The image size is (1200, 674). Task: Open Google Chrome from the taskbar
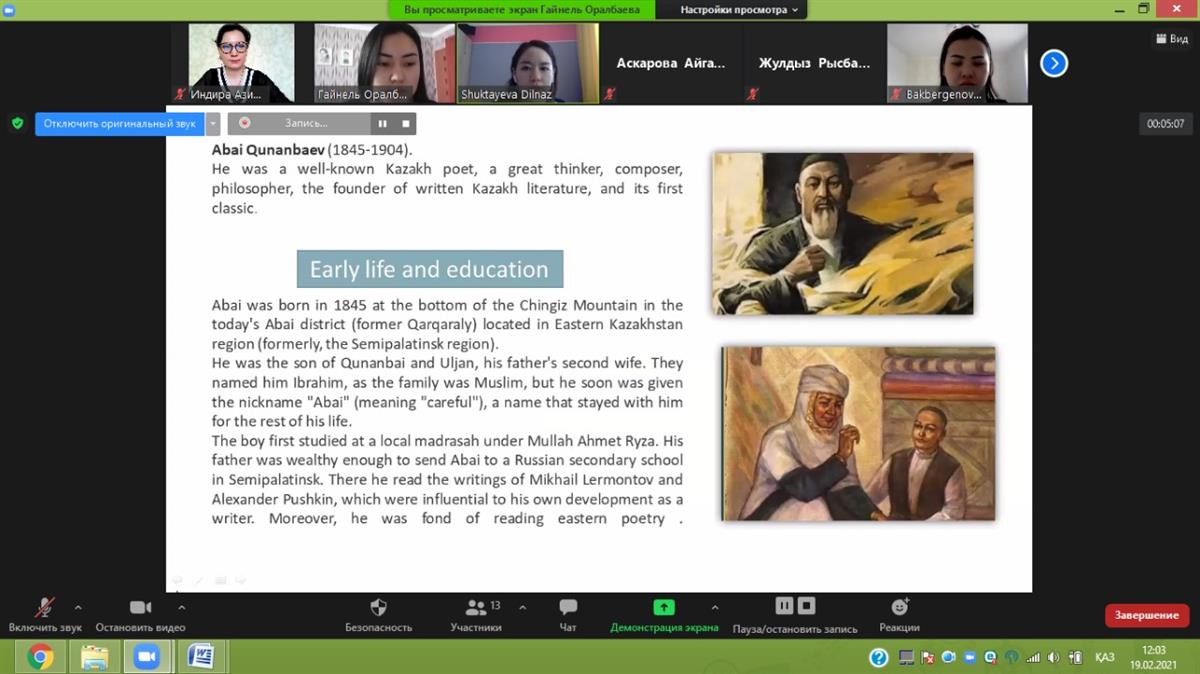point(40,656)
